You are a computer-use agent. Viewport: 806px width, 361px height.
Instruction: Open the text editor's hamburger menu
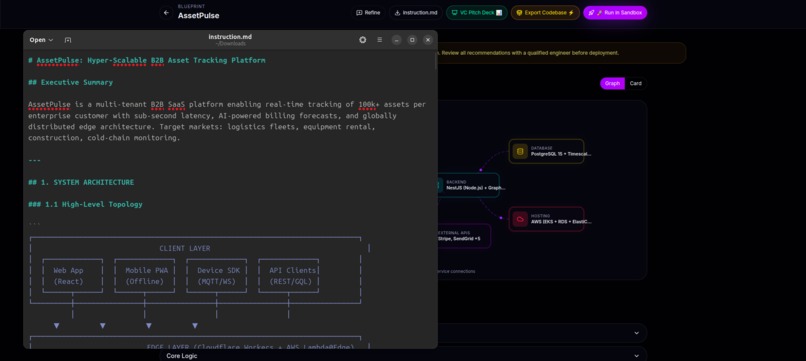(x=379, y=40)
